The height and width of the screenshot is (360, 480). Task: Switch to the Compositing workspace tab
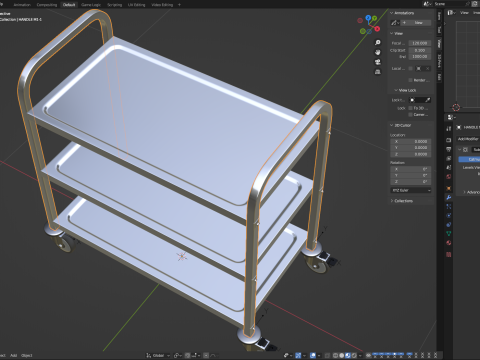click(47, 5)
